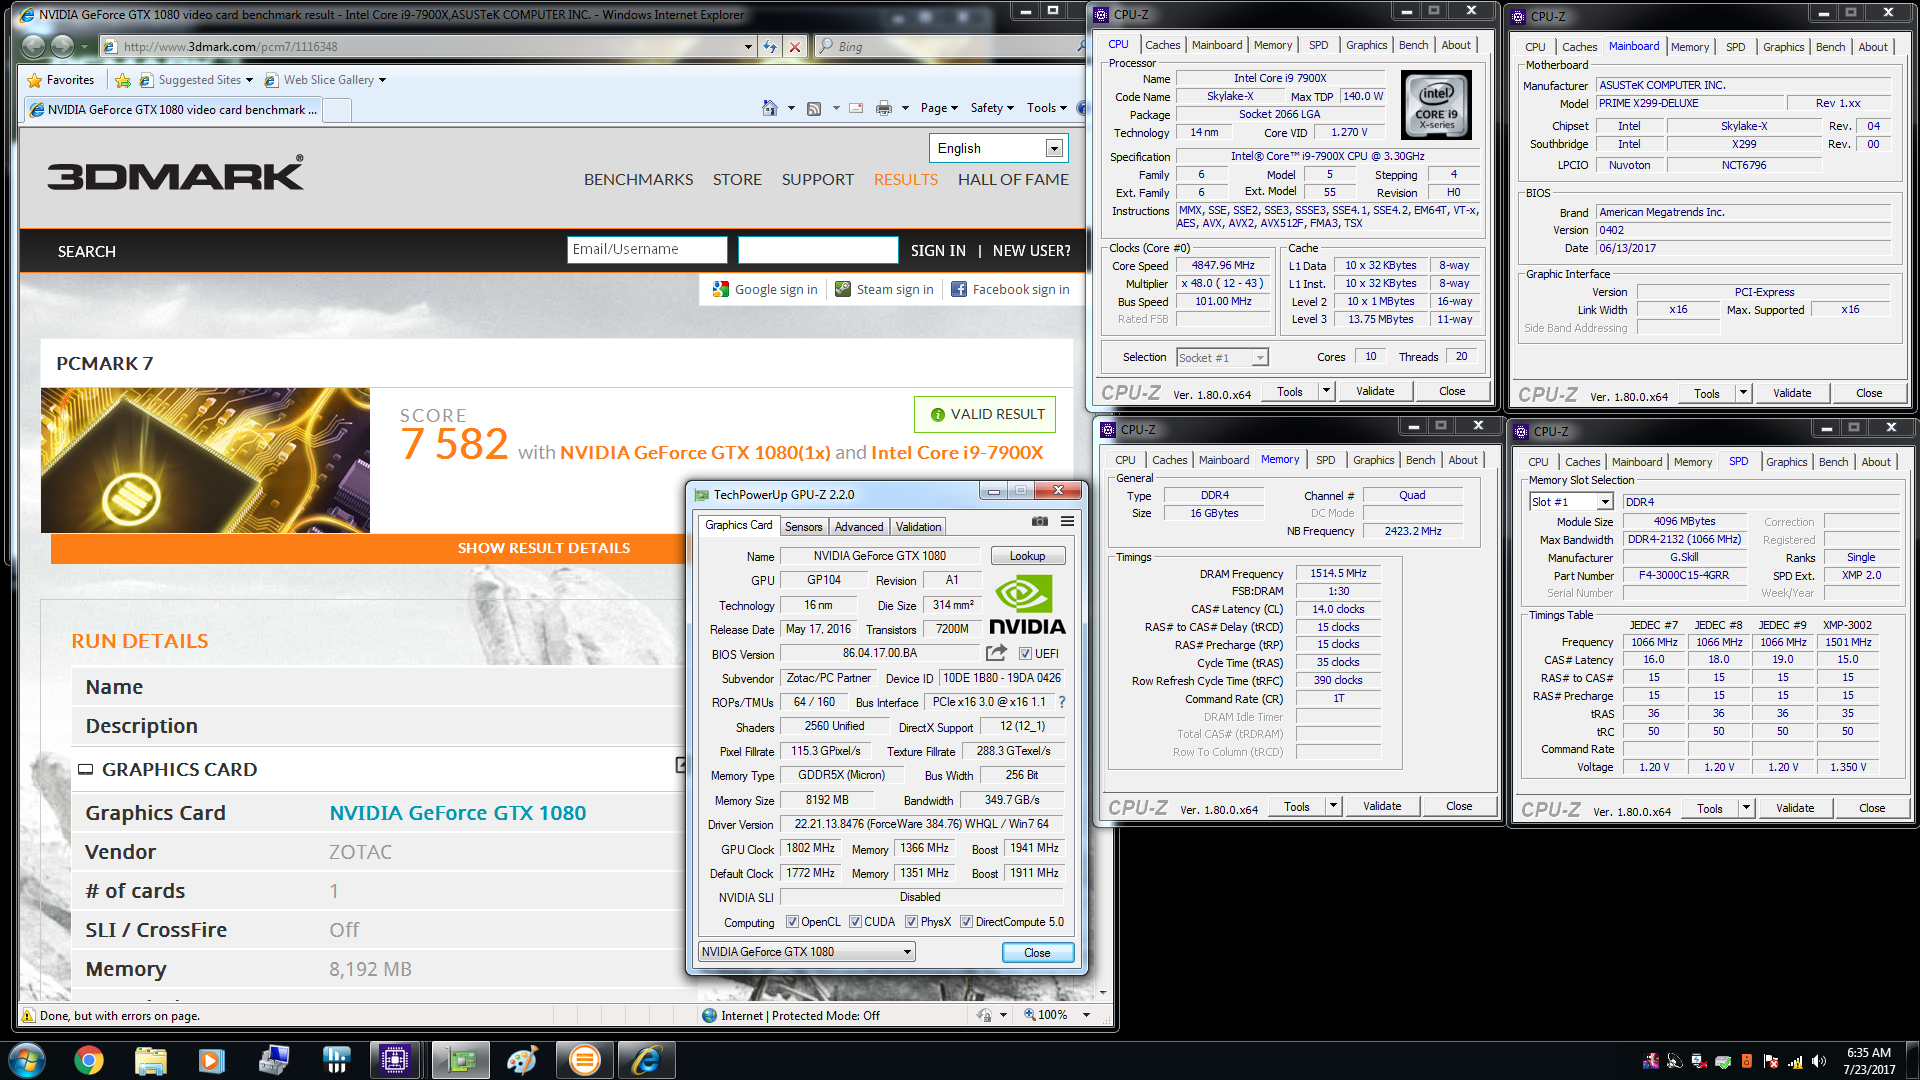Screen dimensions: 1920x1080
Task: Toggle the UEFI checkbox in GPU-Z
Action: (1025, 654)
